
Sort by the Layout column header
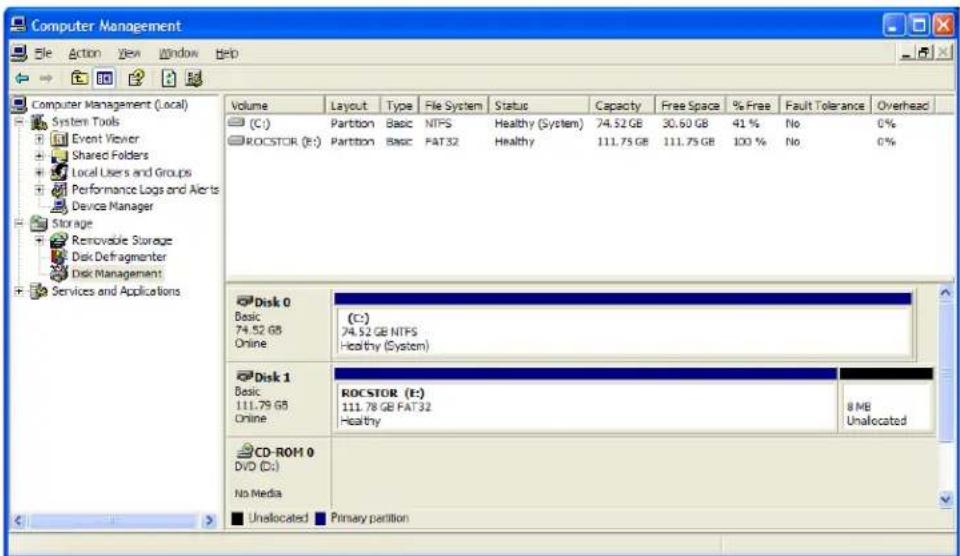pos(352,105)
